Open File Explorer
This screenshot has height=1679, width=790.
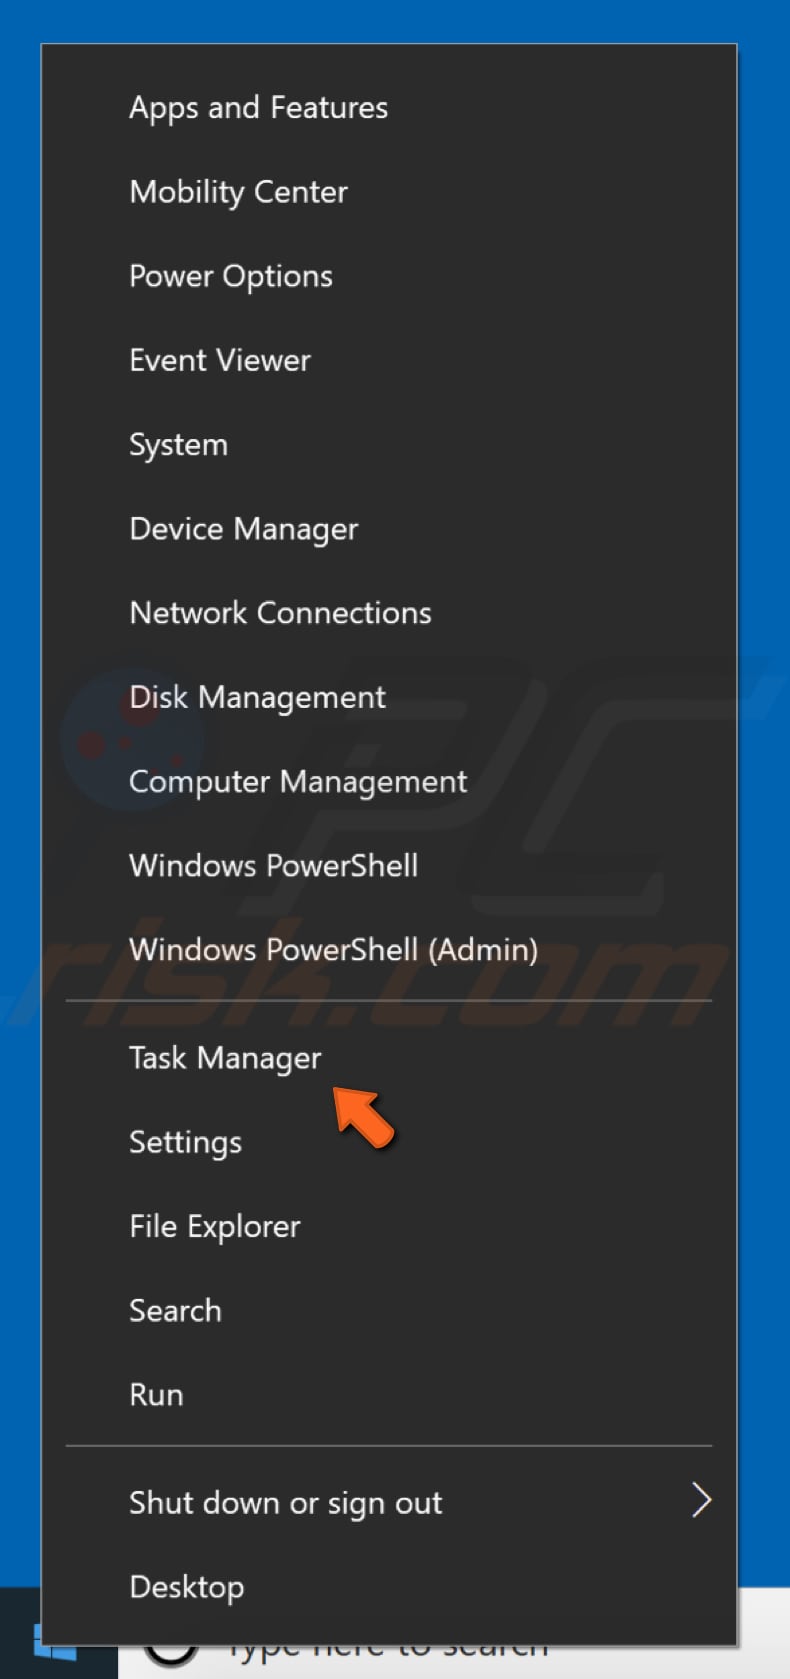pos(214,1226)
